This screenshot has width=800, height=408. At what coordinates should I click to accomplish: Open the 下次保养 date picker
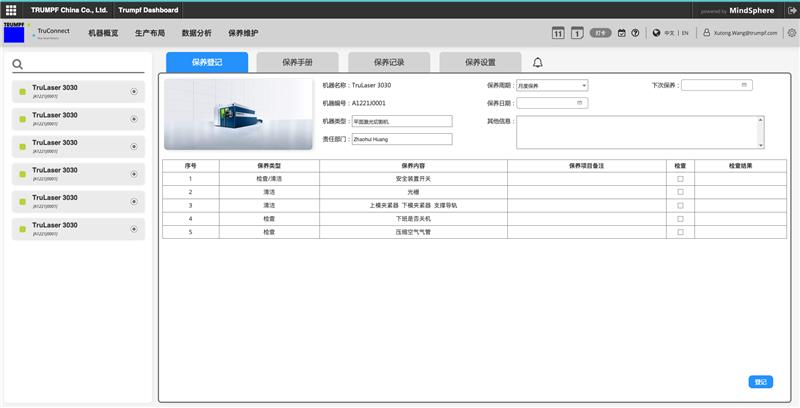716,86
